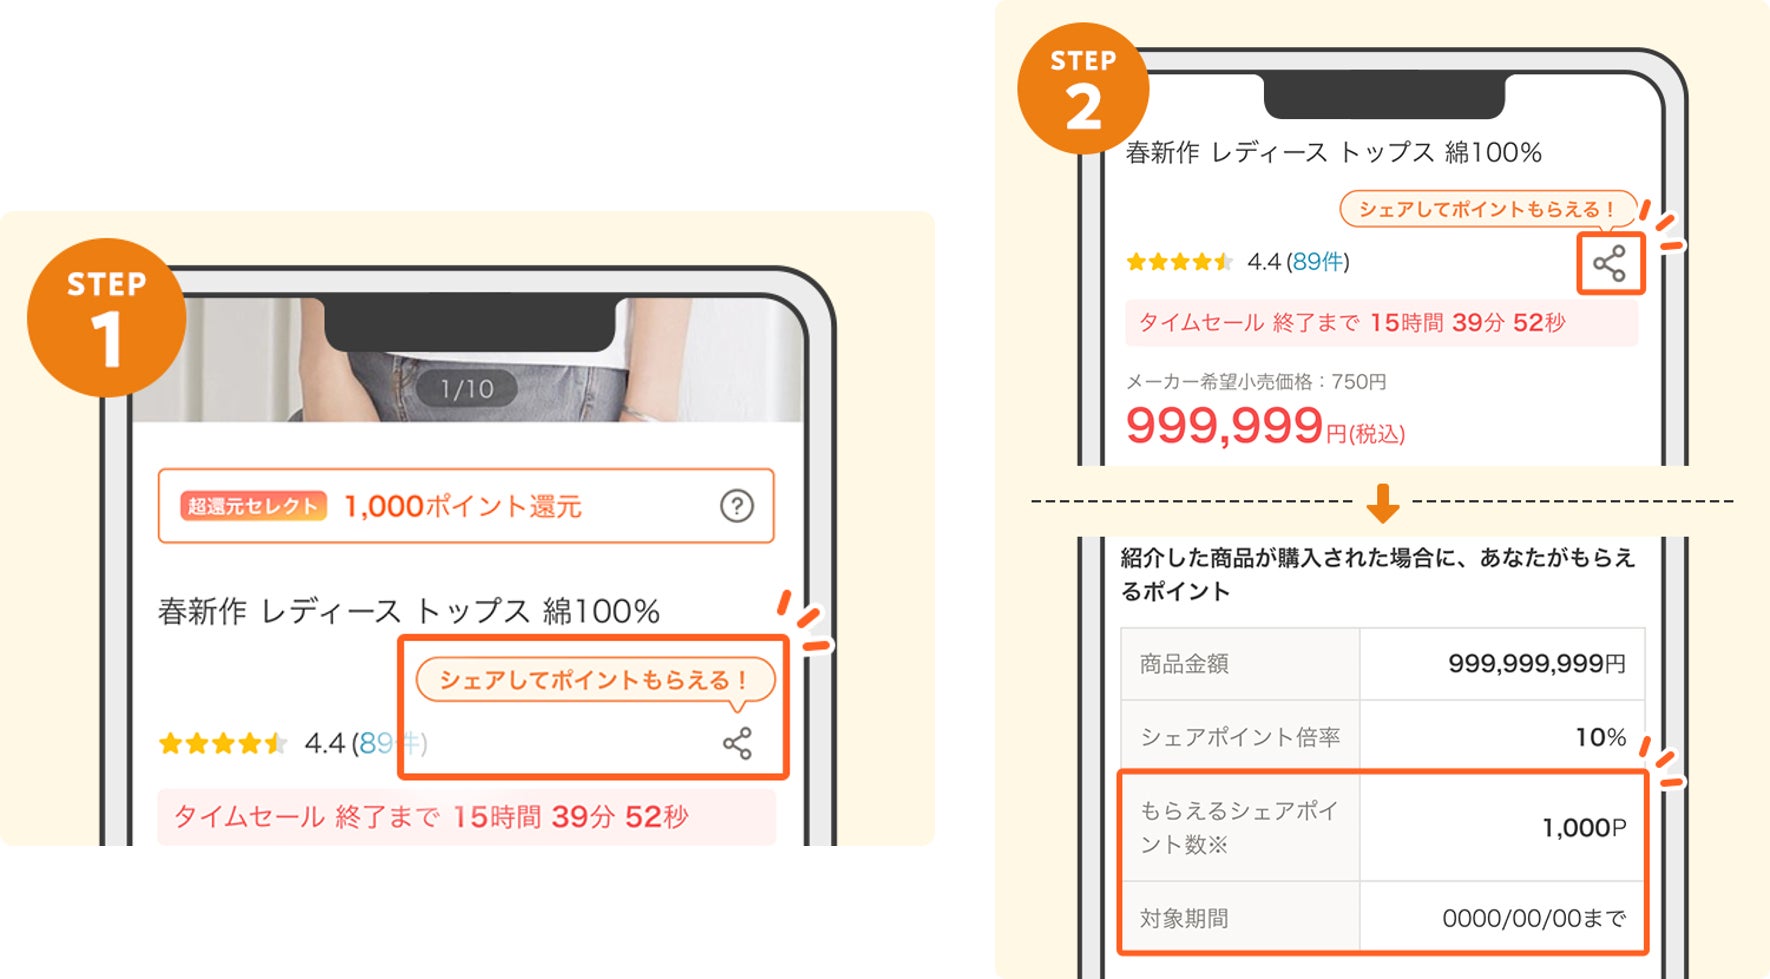
Task: Open the question mark help icon
Action: click(737, 506)
